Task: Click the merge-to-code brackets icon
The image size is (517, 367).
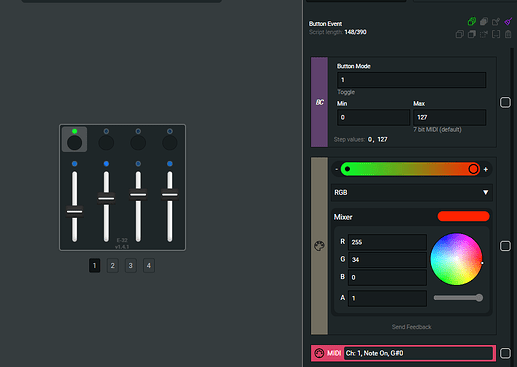Action: pos(496,34)
